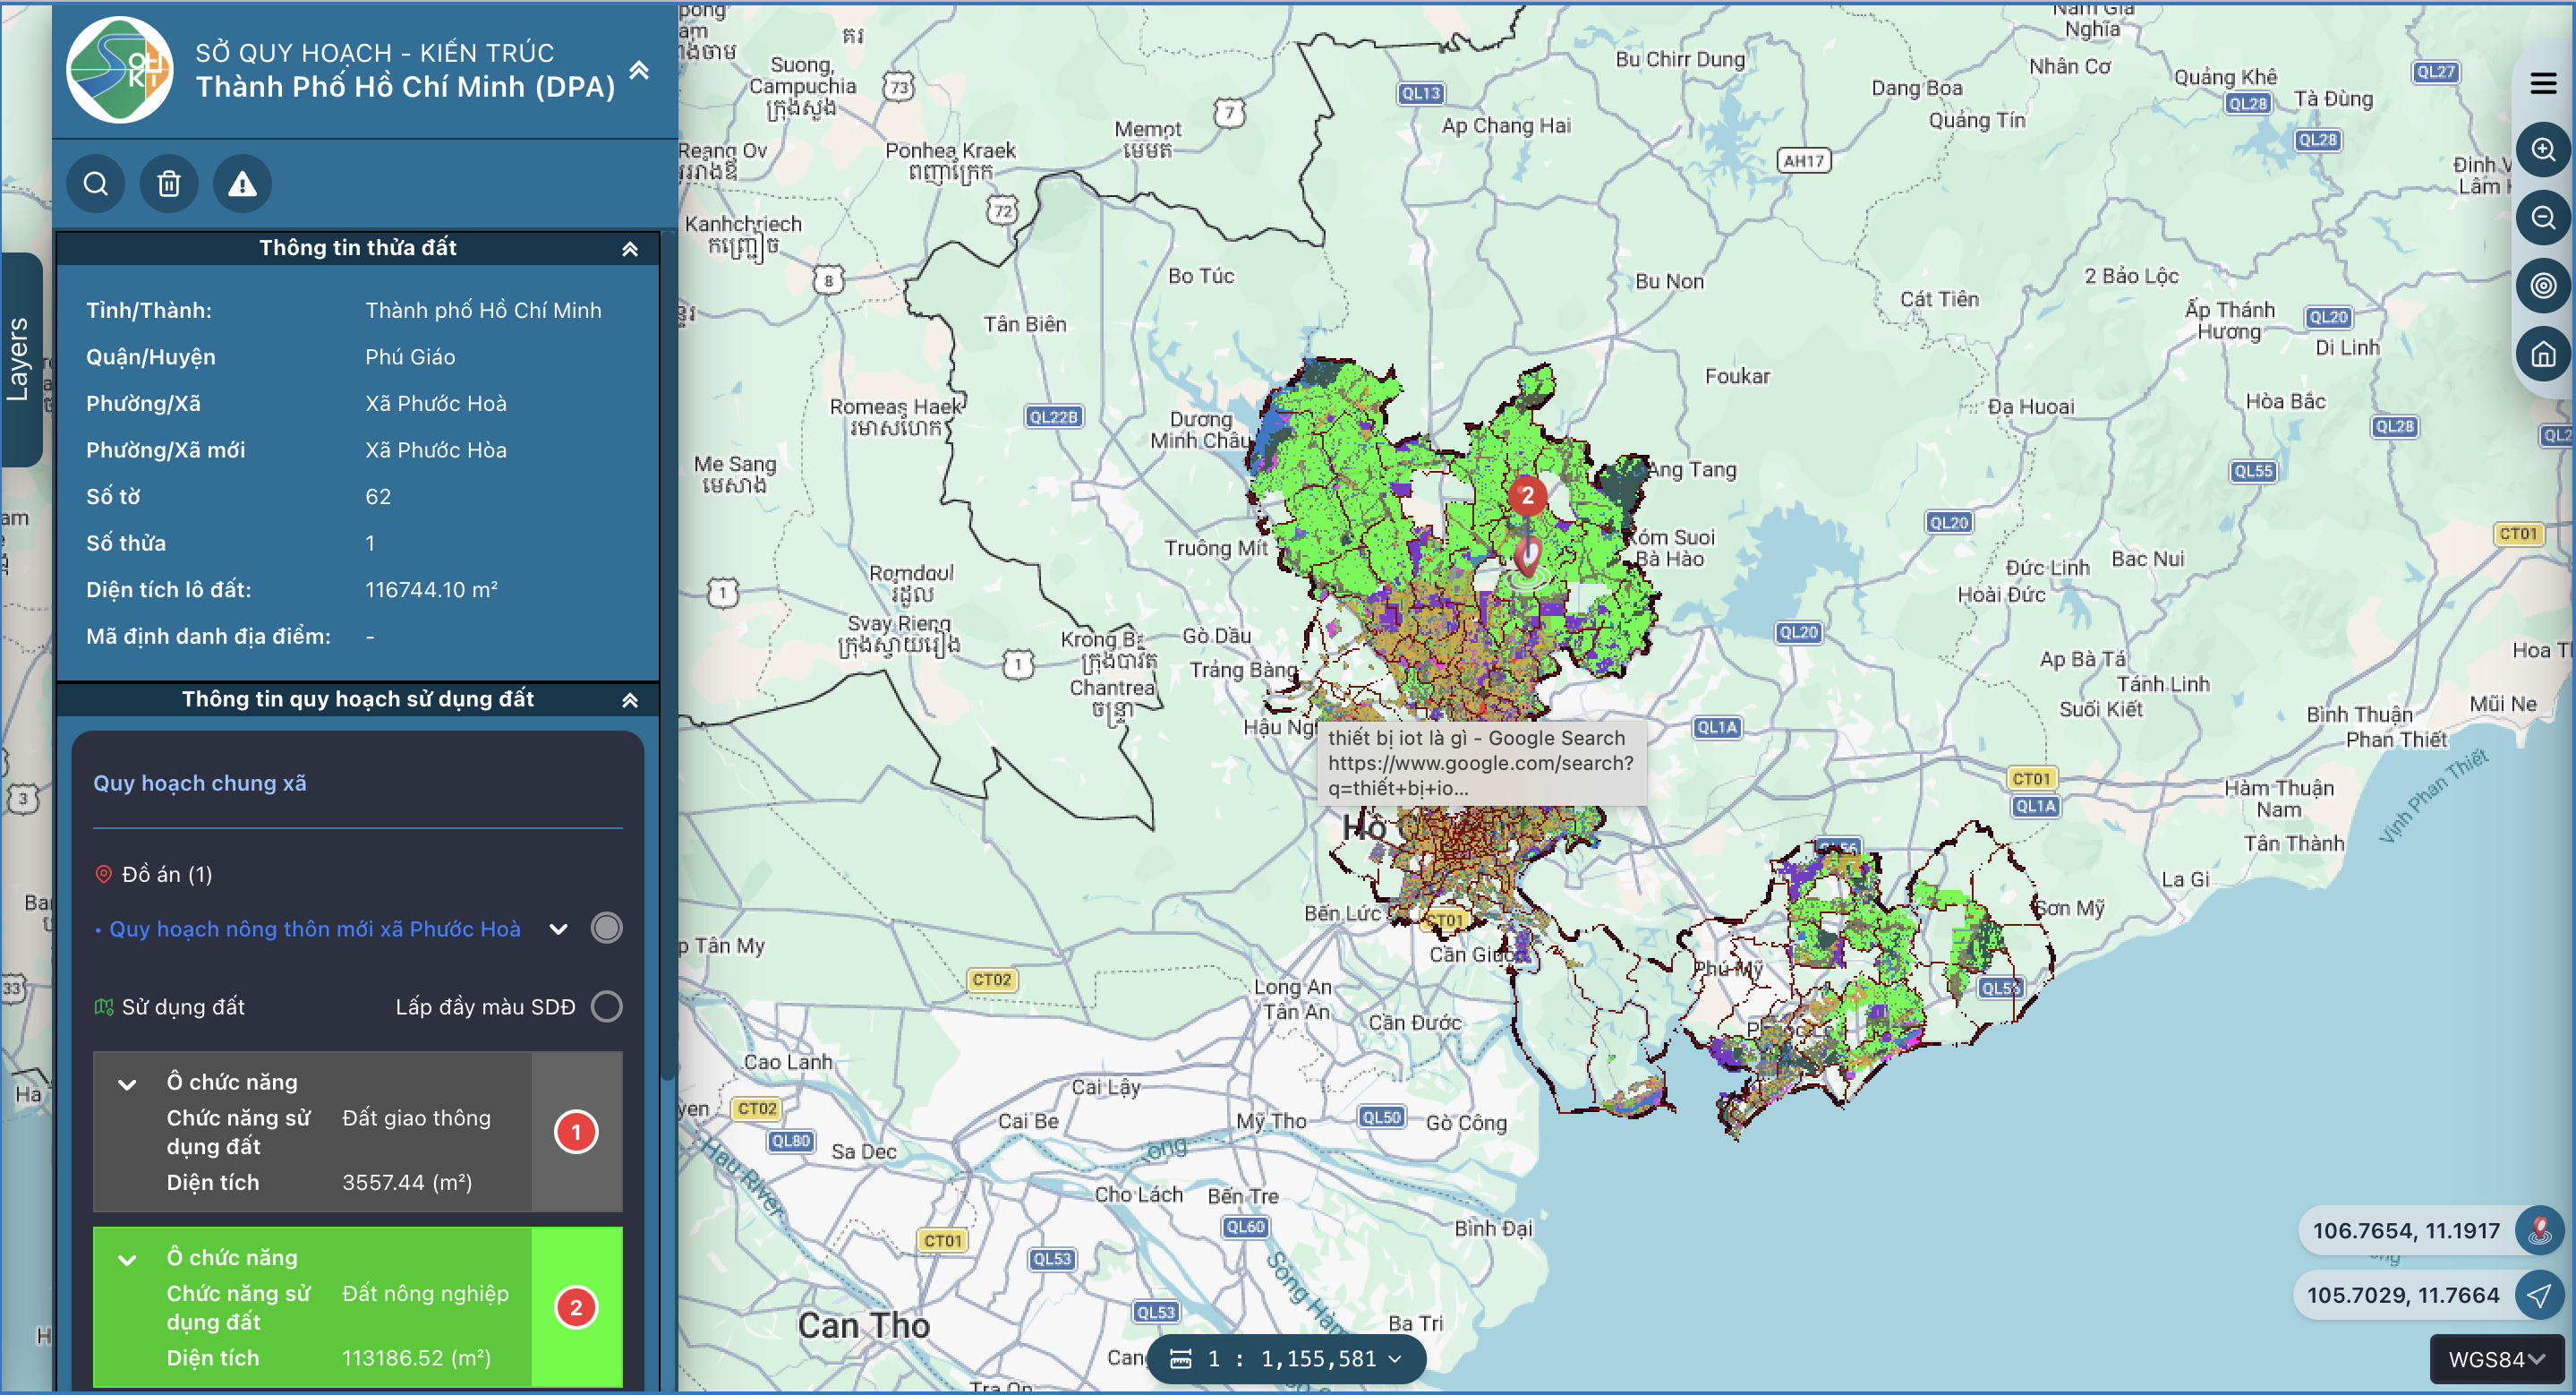Click the paper plane coordinate icon
Screen dimensions: 2576x1395
pyautogui.click(x=2538, y=1296)
